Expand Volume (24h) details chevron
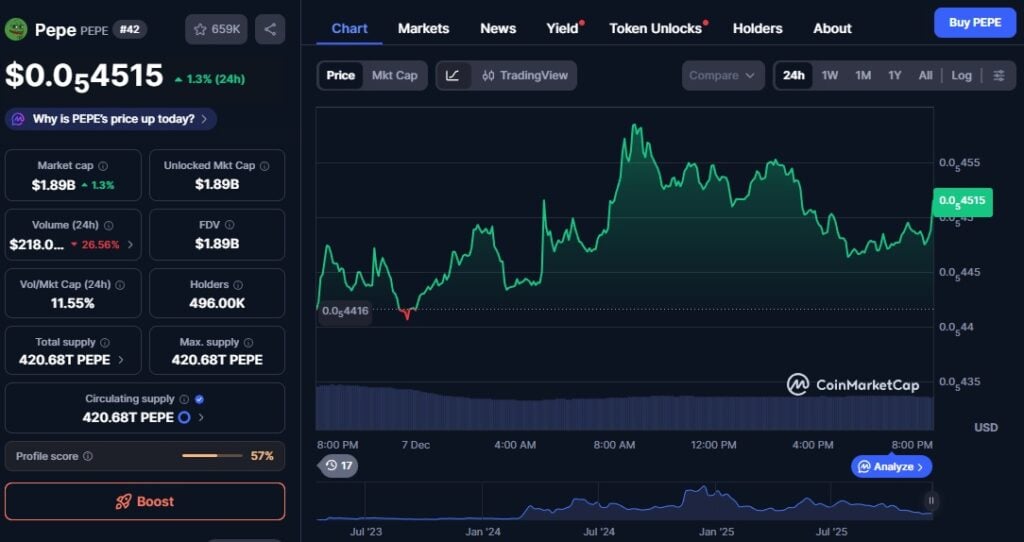The width and height of the screenshot is (1024, 542). coord(130,245)
